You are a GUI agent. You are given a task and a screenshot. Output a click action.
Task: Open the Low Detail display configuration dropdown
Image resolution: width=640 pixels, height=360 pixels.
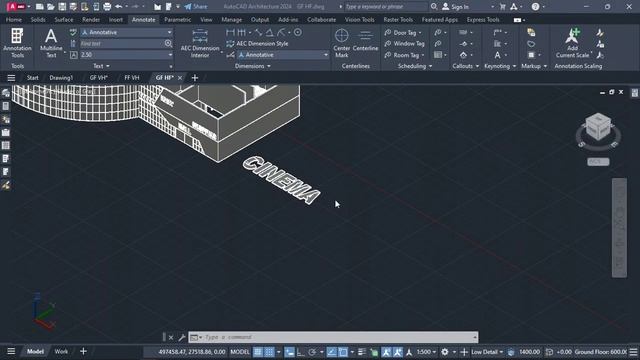pyautogui.click(x=487, y=351)
